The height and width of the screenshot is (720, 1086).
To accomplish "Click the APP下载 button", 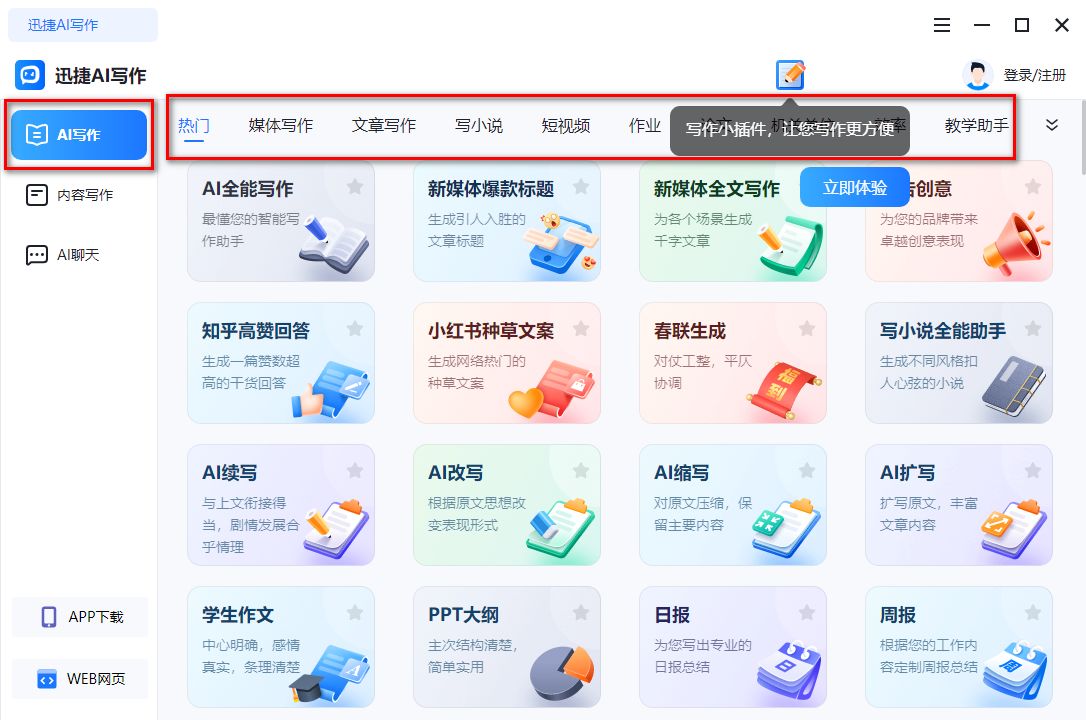I will click(x=80, y=617).
